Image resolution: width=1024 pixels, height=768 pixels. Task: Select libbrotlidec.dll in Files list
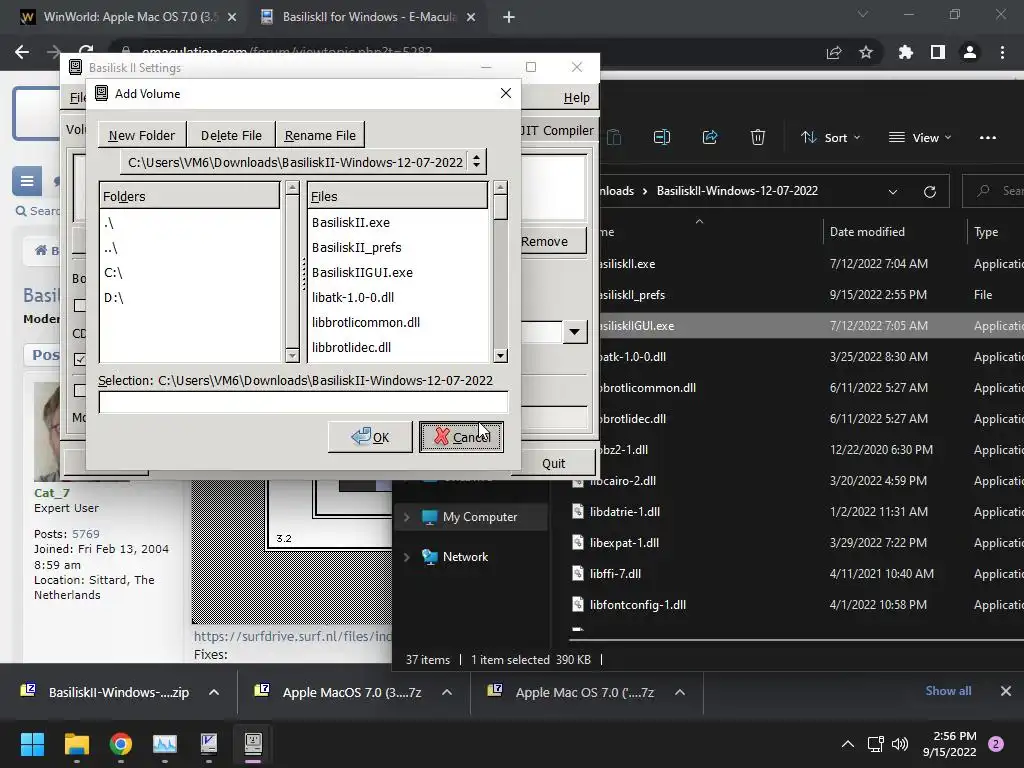pos(398,347)
